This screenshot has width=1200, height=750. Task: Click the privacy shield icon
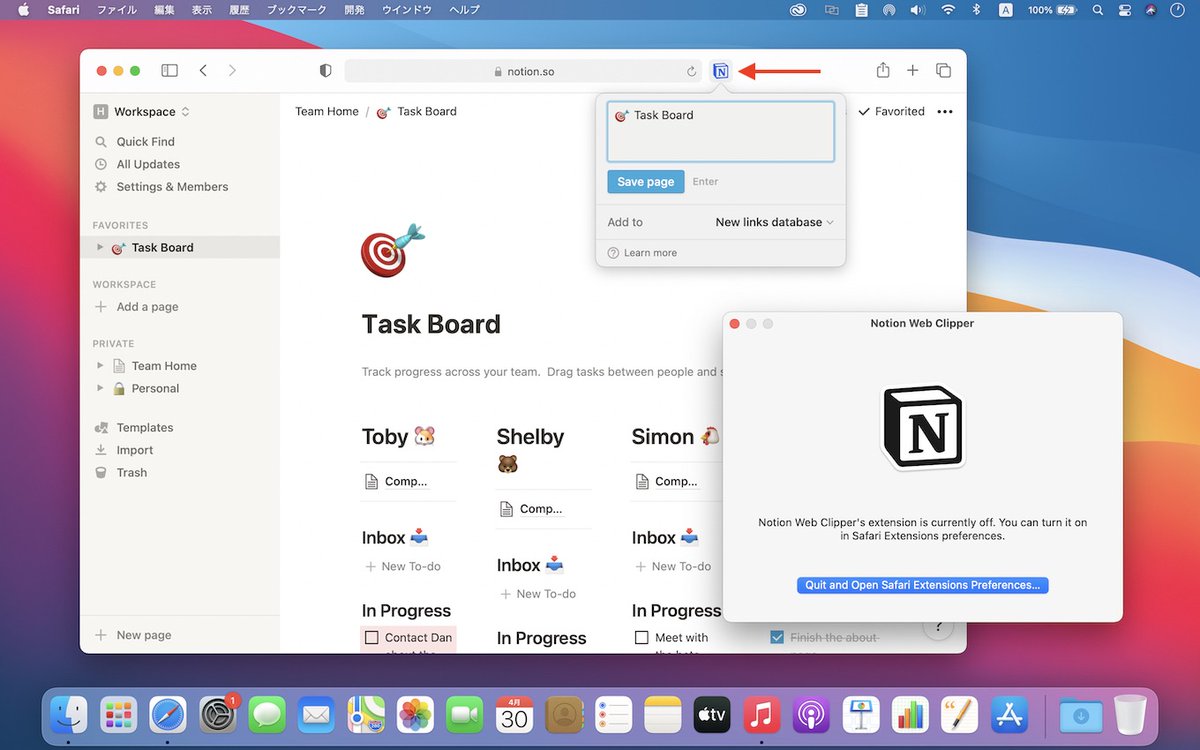(x=325, y=71)
